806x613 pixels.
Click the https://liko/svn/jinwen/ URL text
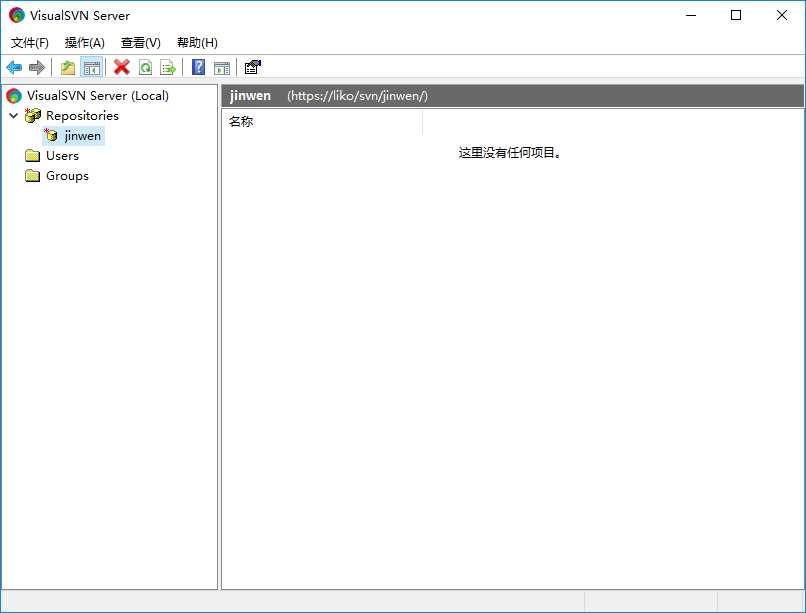tap(357, 96)
